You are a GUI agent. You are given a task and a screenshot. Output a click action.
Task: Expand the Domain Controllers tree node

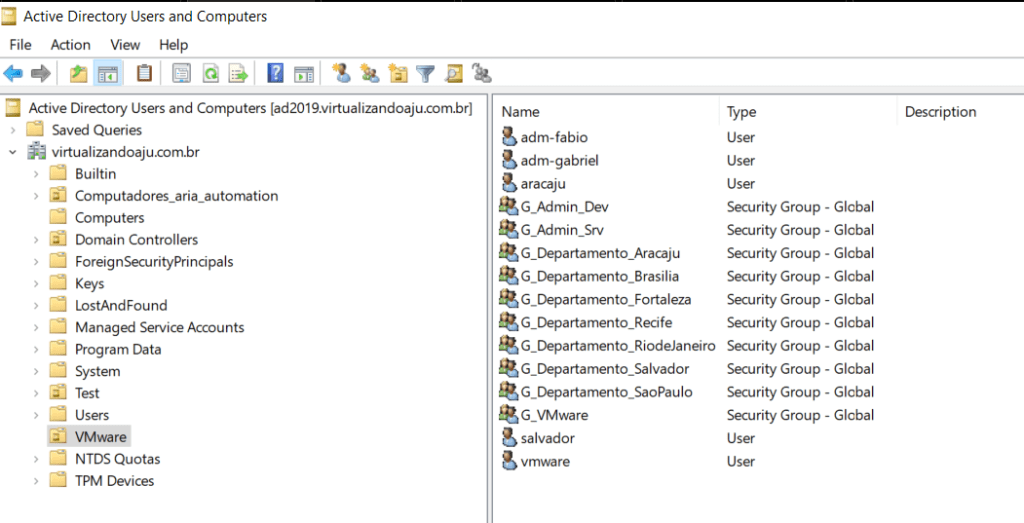coord(36,240)
